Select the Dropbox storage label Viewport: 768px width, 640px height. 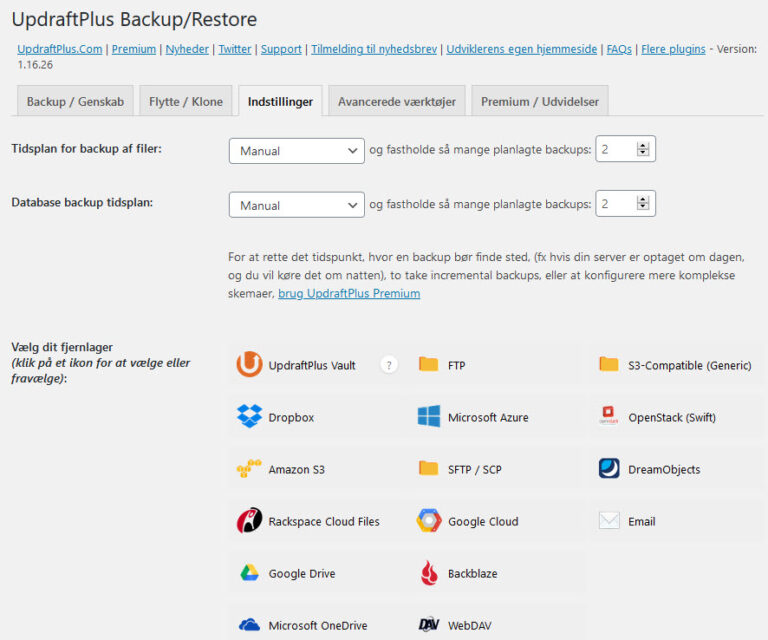(291, 418)
